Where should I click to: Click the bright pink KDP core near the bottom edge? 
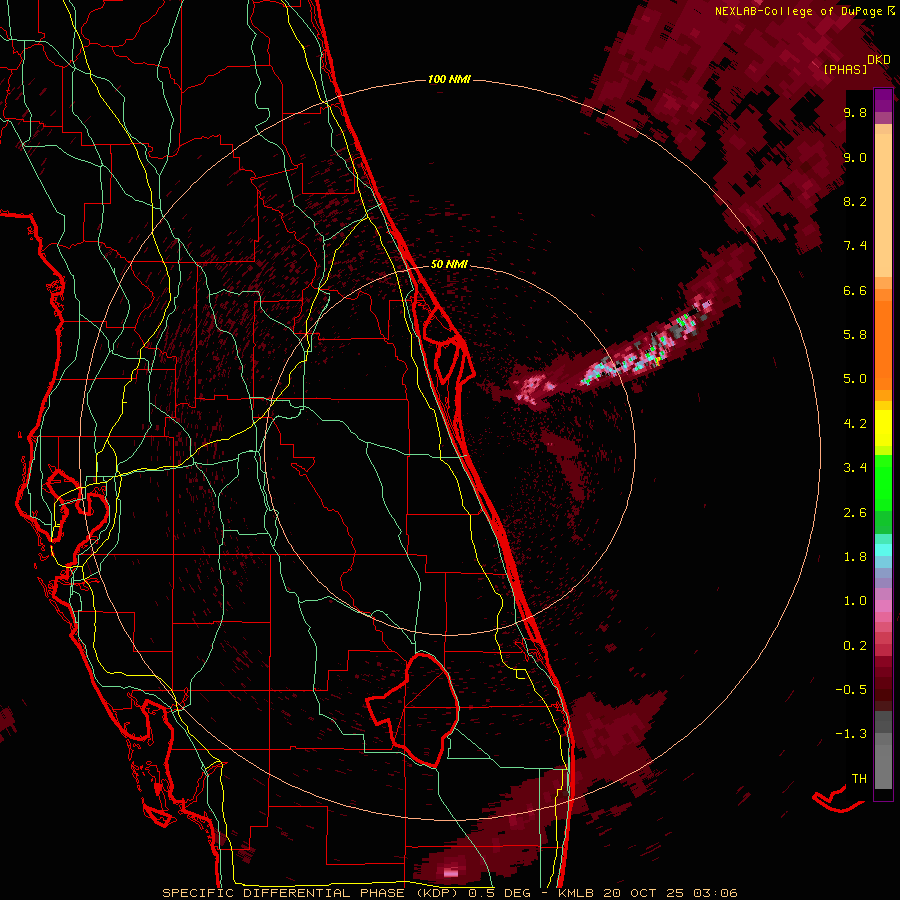point(451,872)
